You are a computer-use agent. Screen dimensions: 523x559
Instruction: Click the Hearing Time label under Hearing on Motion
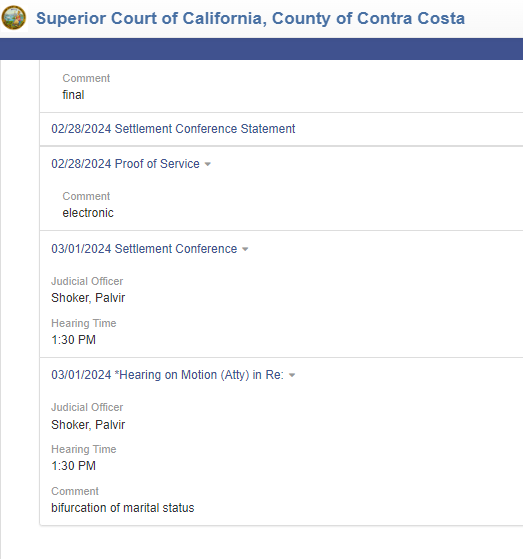click(84, 449)
